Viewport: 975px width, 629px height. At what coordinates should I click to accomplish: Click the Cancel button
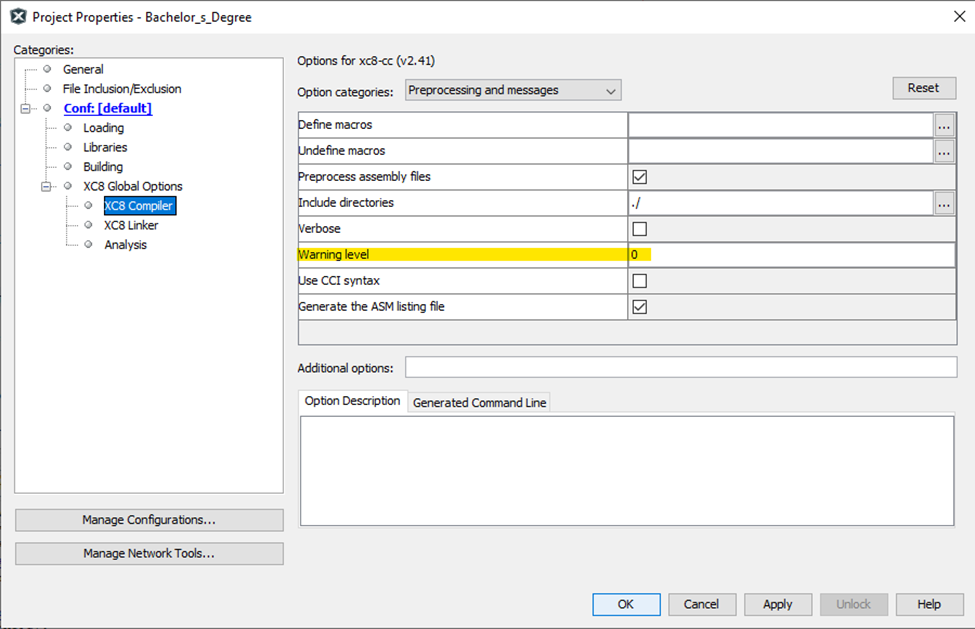coord(701,604)
